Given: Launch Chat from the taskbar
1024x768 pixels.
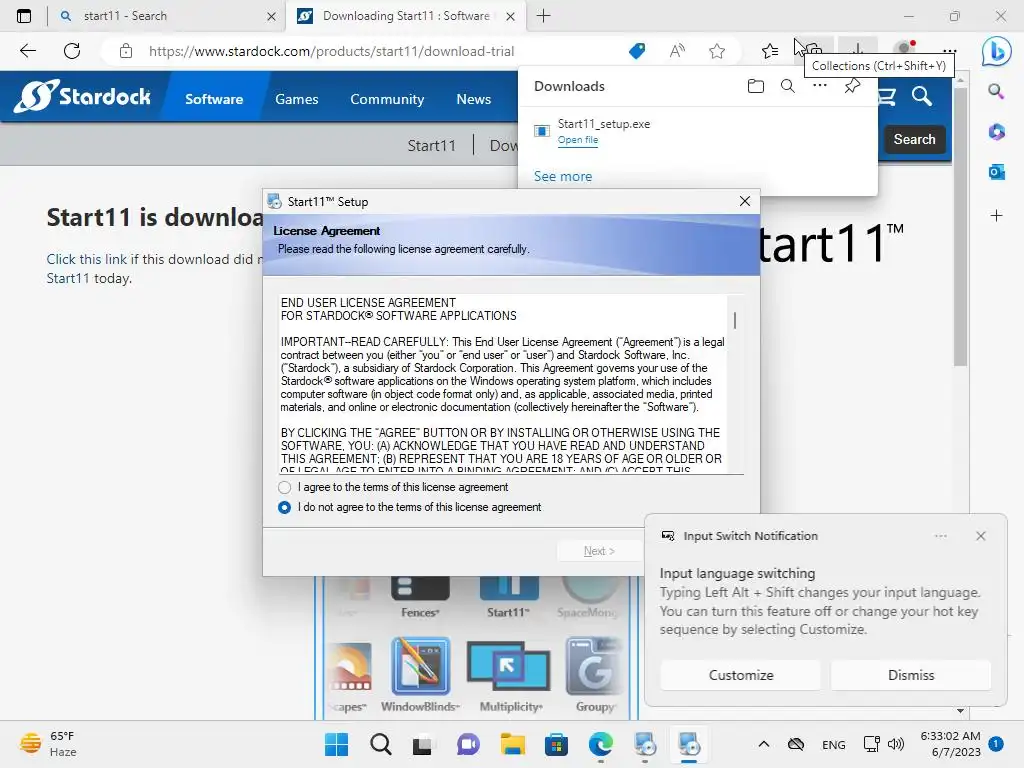Looking at the screenshot, I should [468, 744].
